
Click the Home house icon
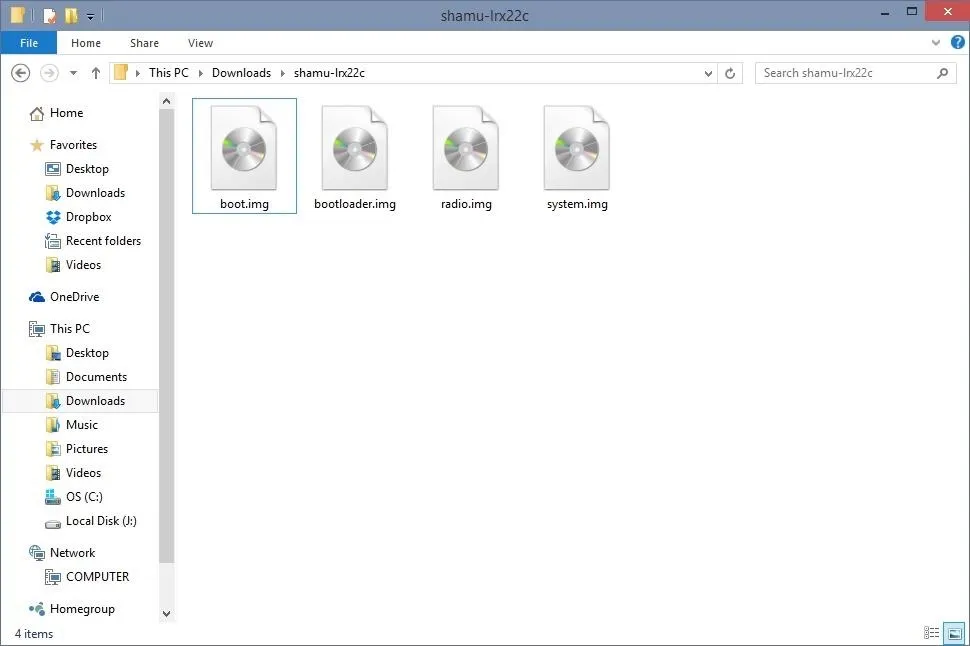click(37, 113)
